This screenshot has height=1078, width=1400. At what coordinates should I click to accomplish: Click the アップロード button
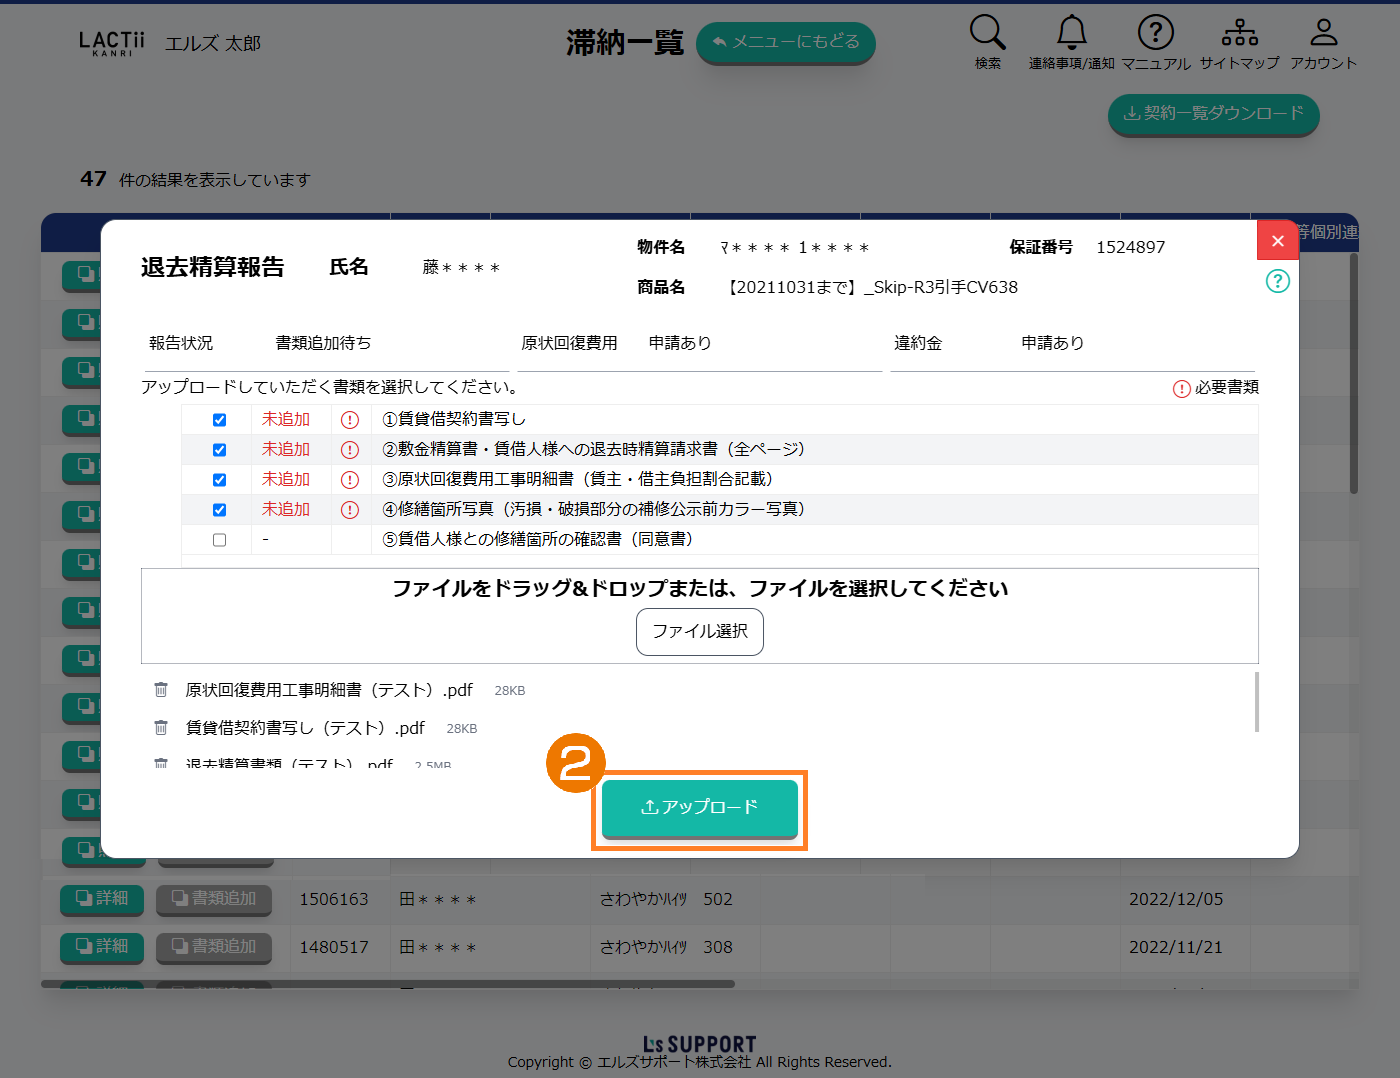699,808
